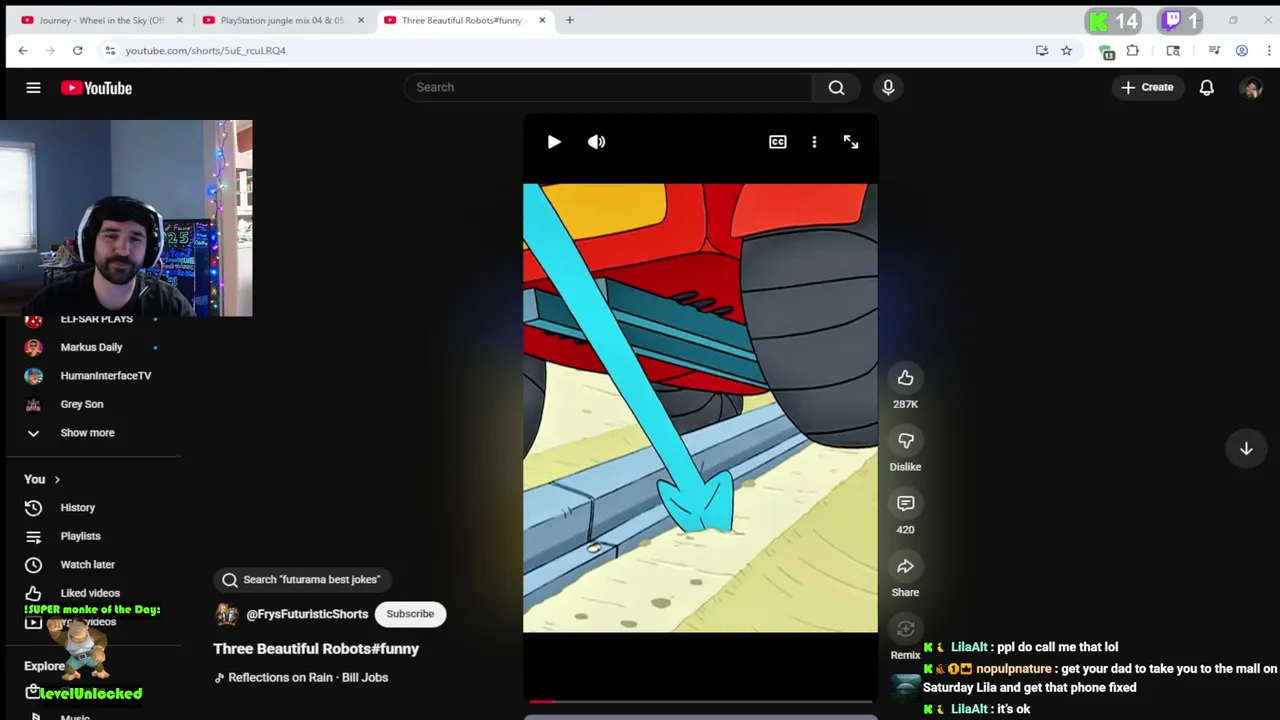The image size is (1280, 720).
Task: Open Watch later in the sidebar
Action: (x=87, y=565)
